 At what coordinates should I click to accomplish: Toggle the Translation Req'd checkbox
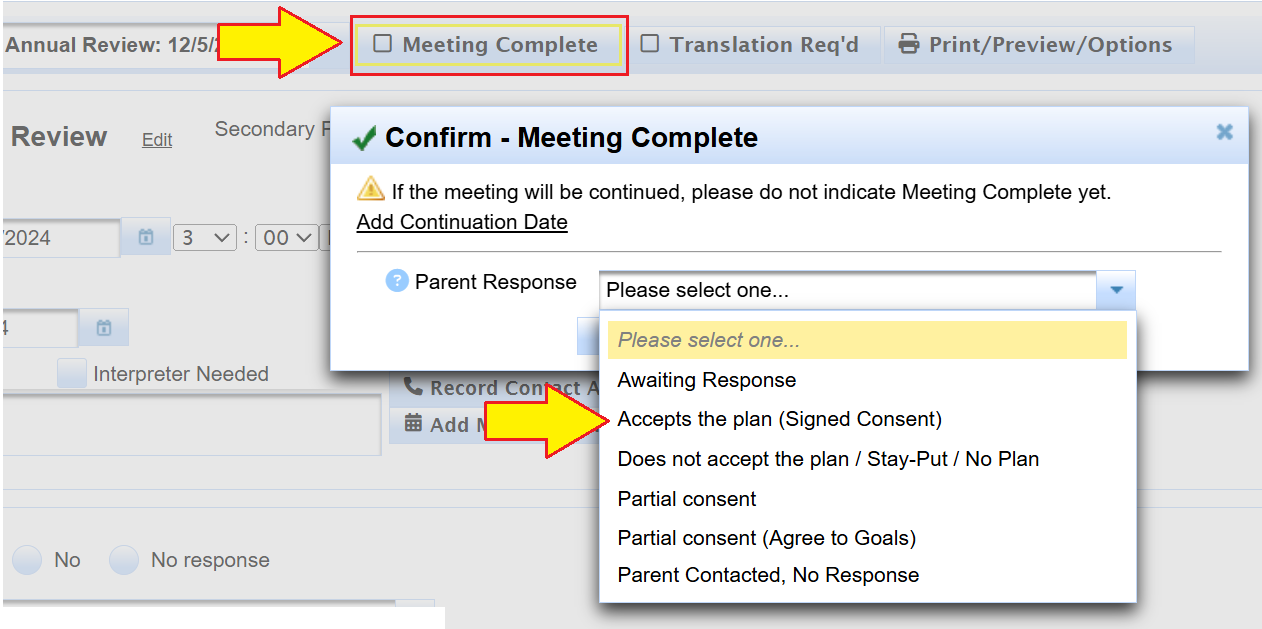tap(650, 44)
